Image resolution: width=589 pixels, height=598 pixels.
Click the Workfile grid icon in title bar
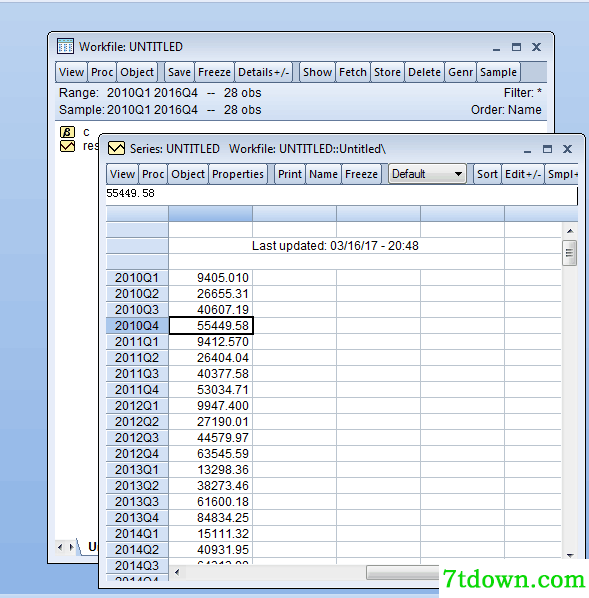[65, 47]
